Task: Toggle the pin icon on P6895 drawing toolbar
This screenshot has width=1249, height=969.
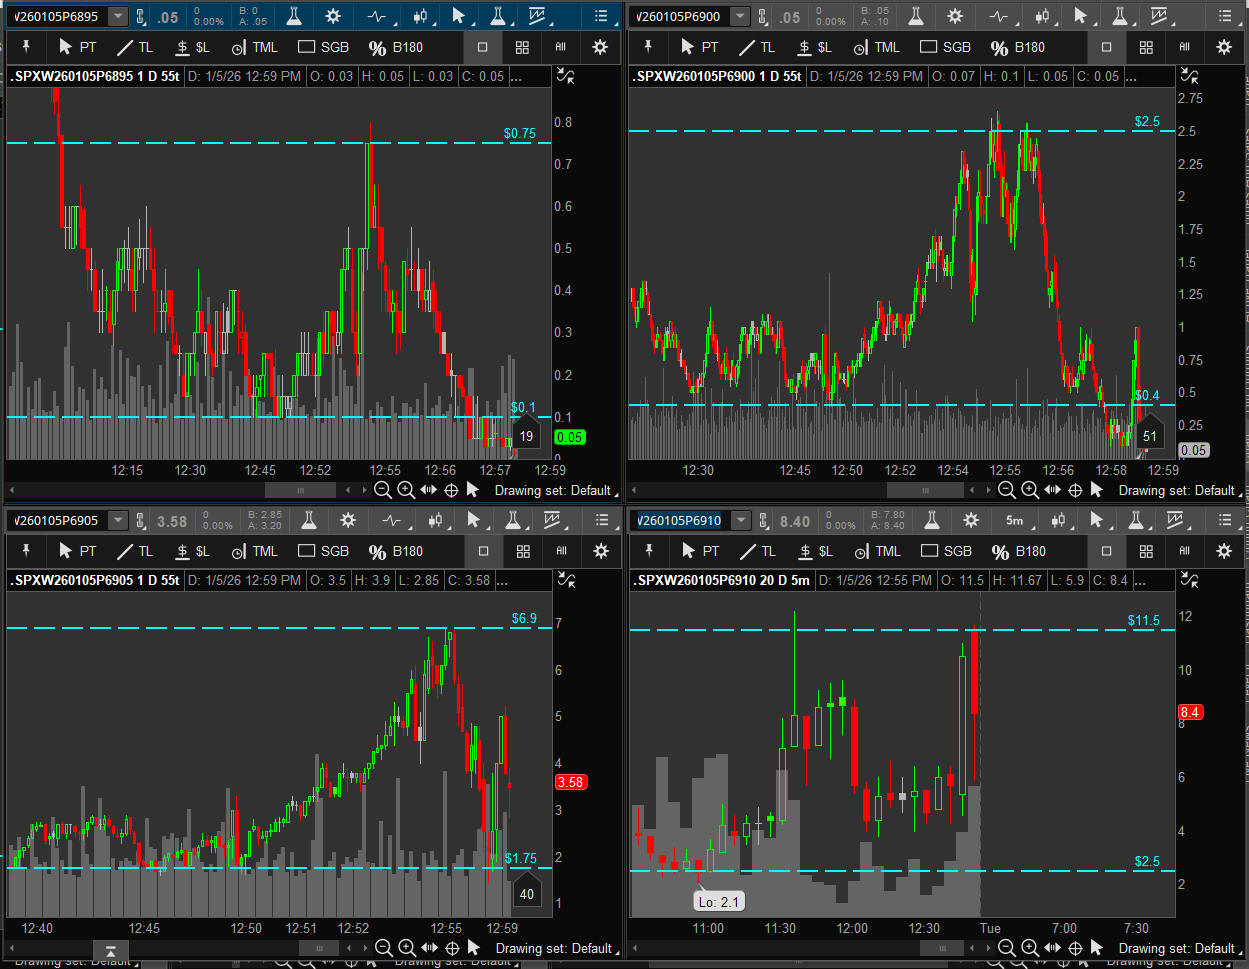Action: tap(25, 47)
